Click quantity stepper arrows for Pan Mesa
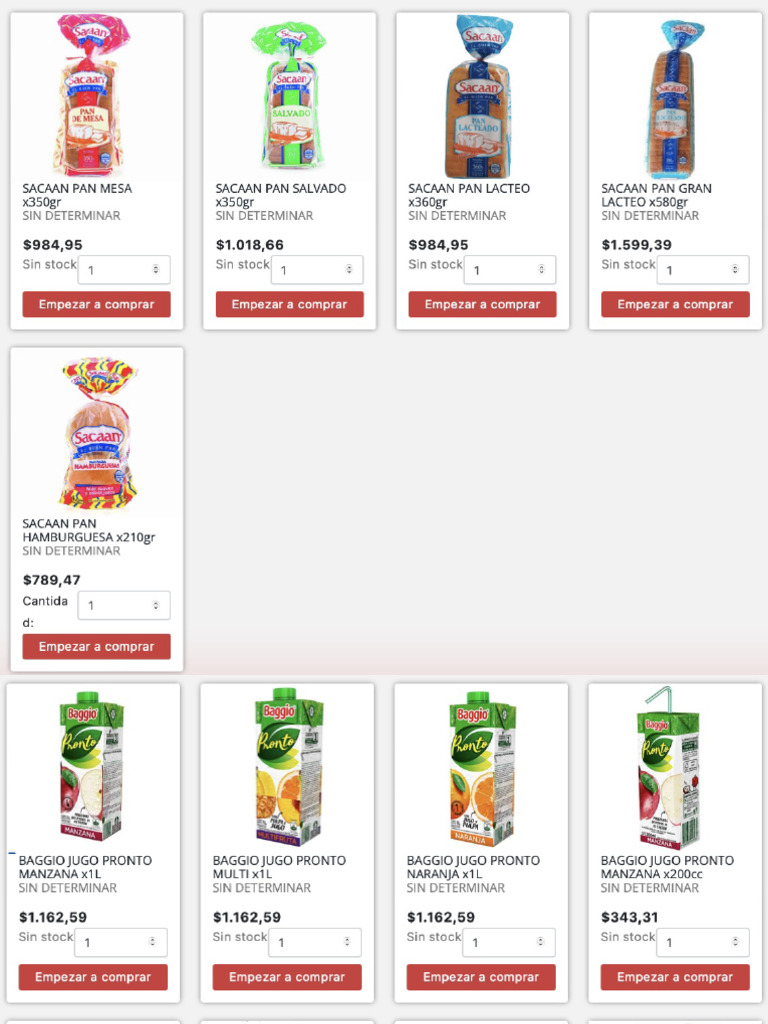Viewport: 768px width, 1024px height. tap(155, 270)
